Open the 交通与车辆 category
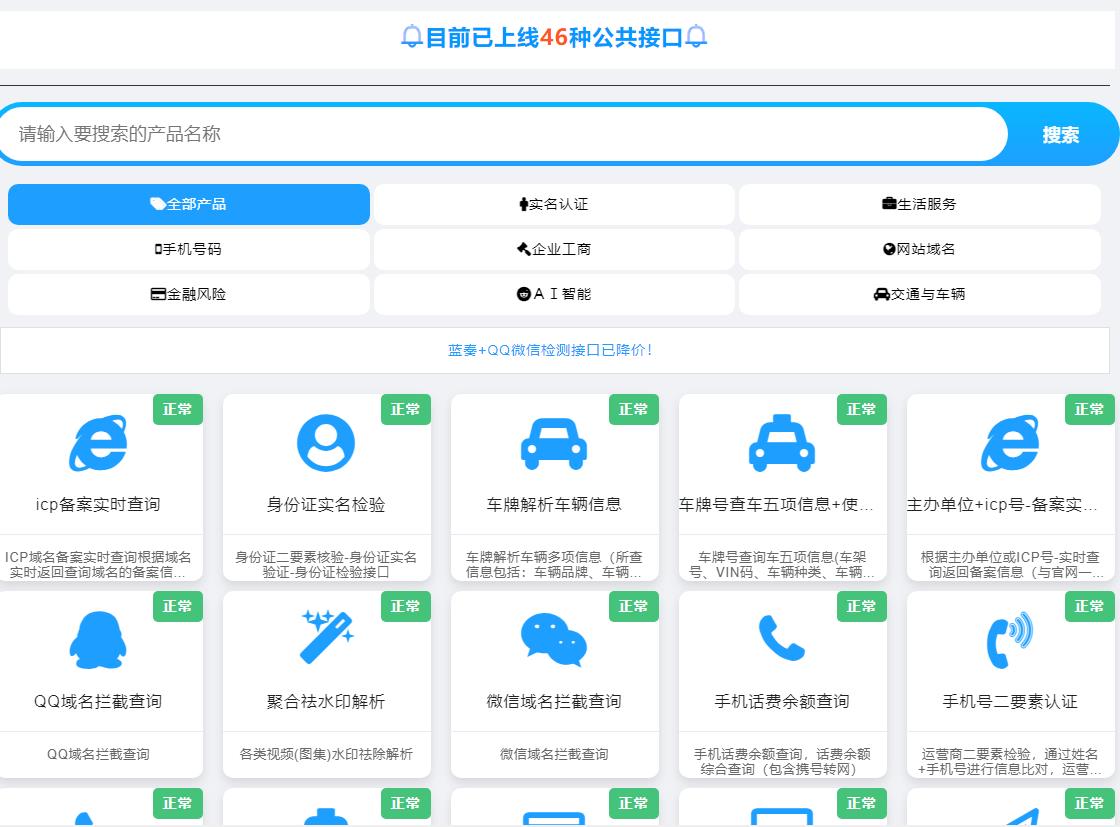This screenshot has height=827, width=1120. 919,294
